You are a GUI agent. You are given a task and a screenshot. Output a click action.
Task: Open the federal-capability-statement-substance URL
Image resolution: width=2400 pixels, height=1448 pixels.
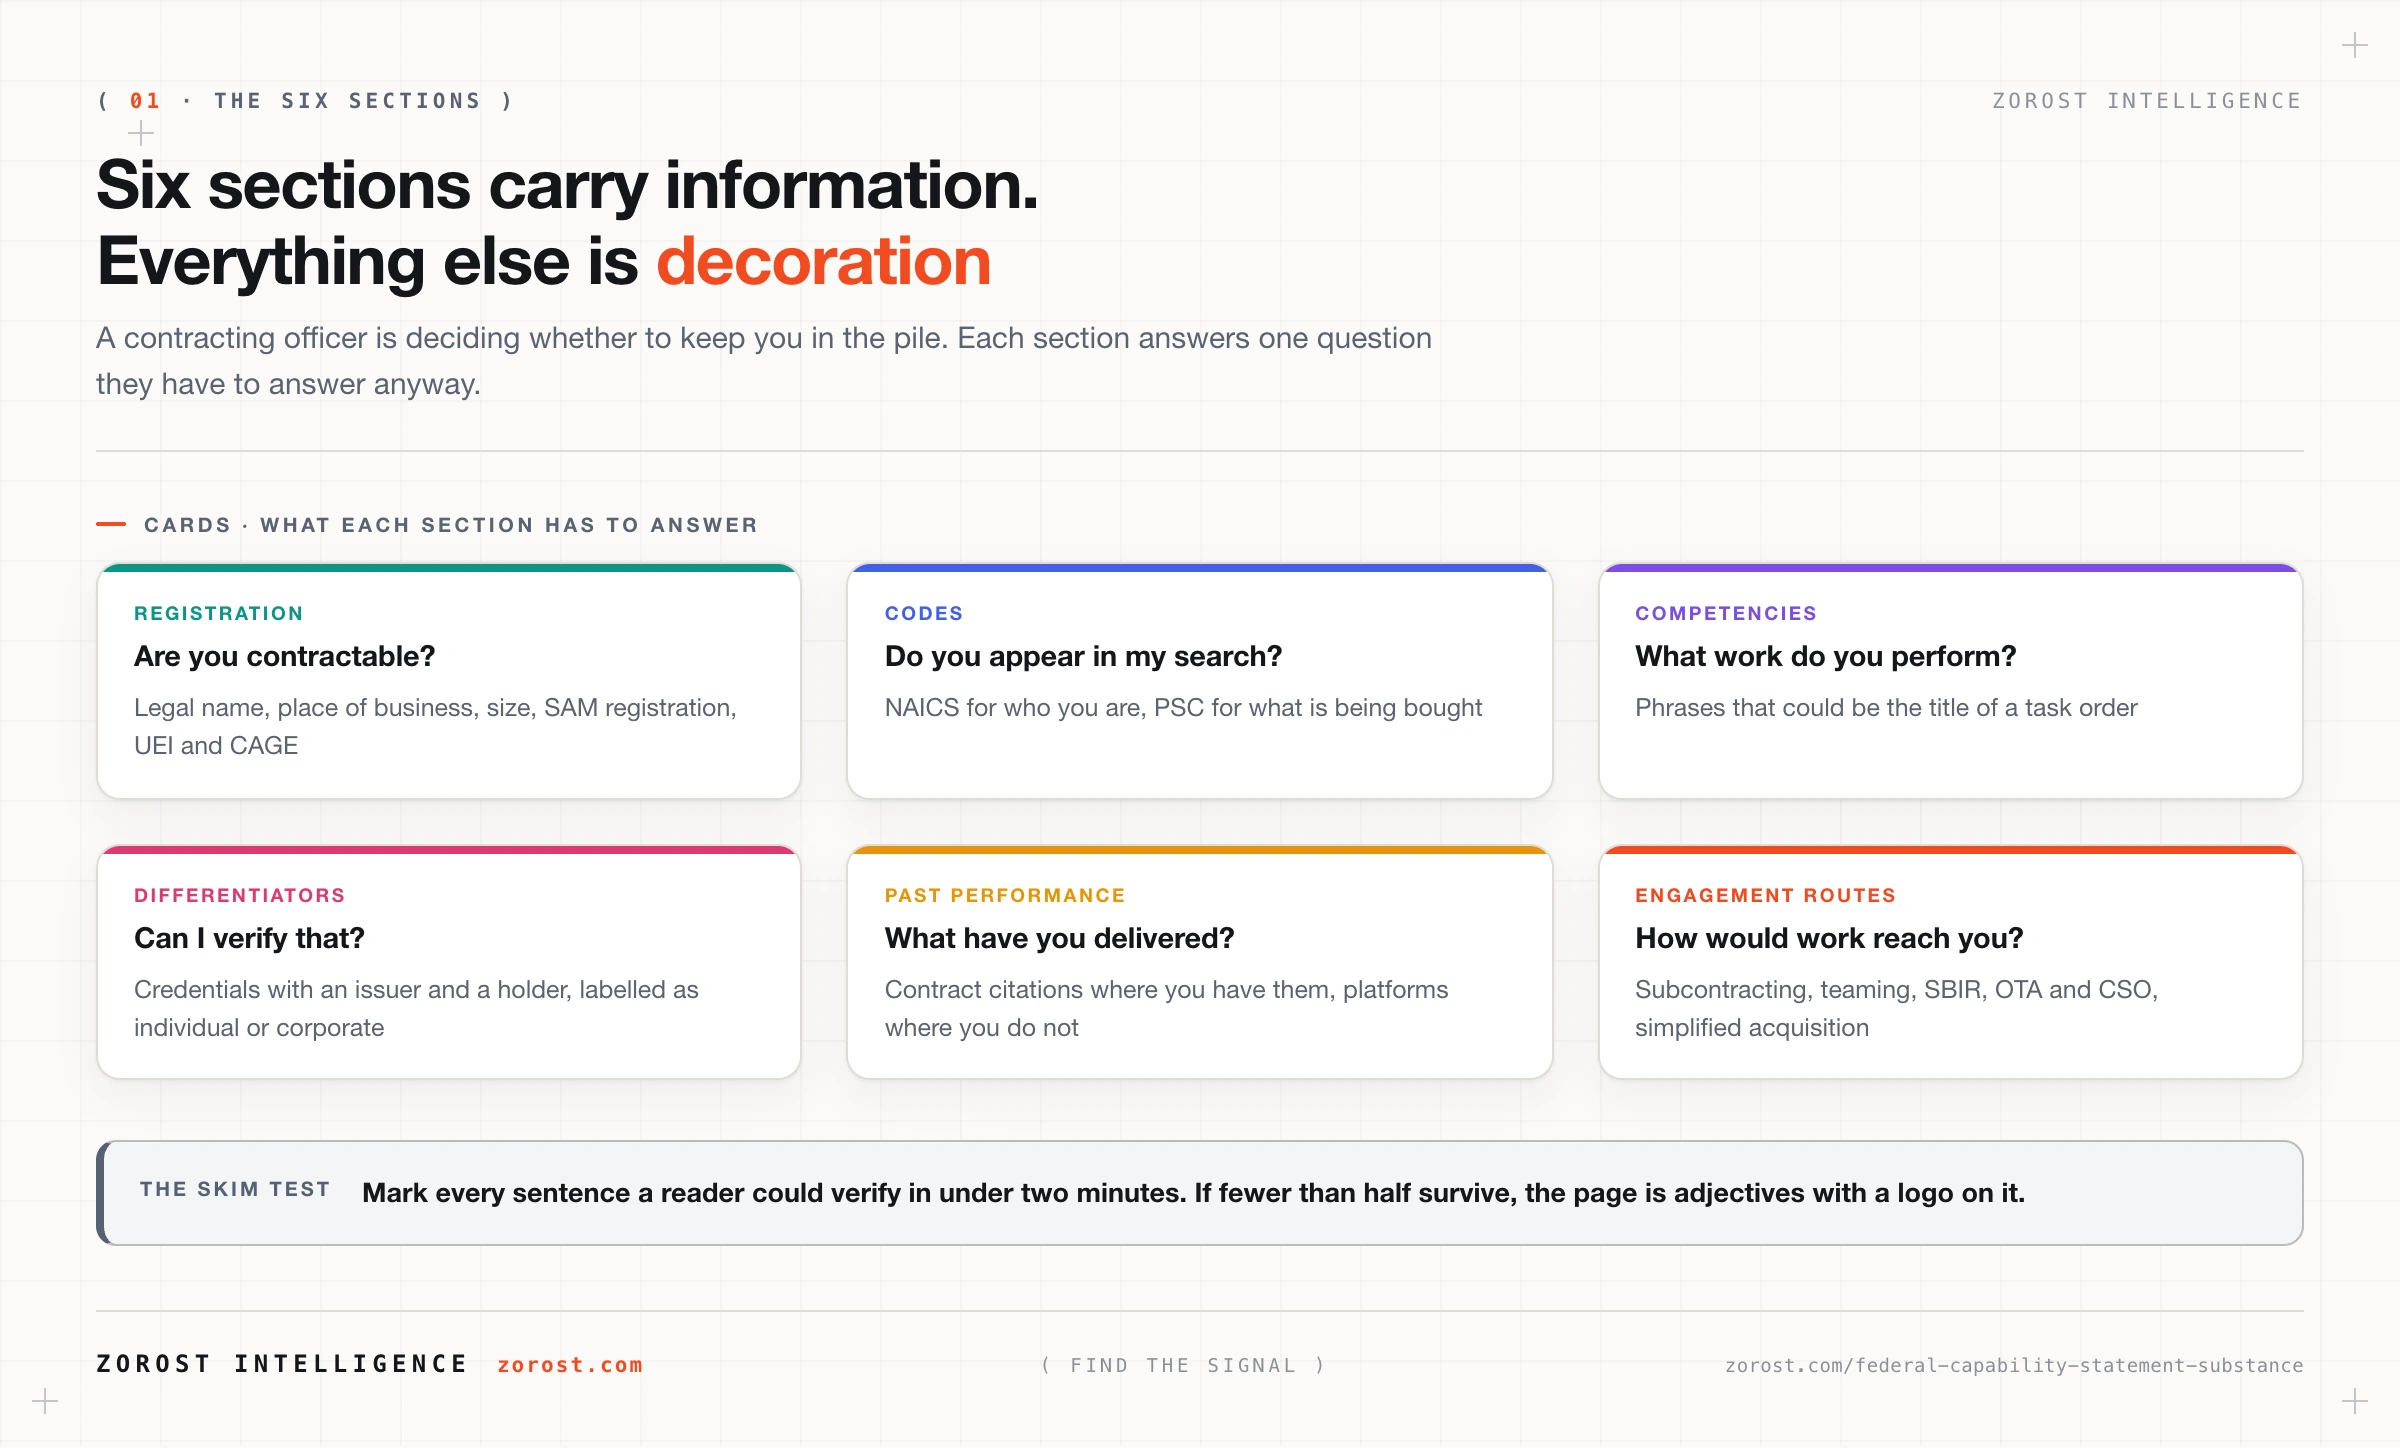[x=2014, y=1365]
